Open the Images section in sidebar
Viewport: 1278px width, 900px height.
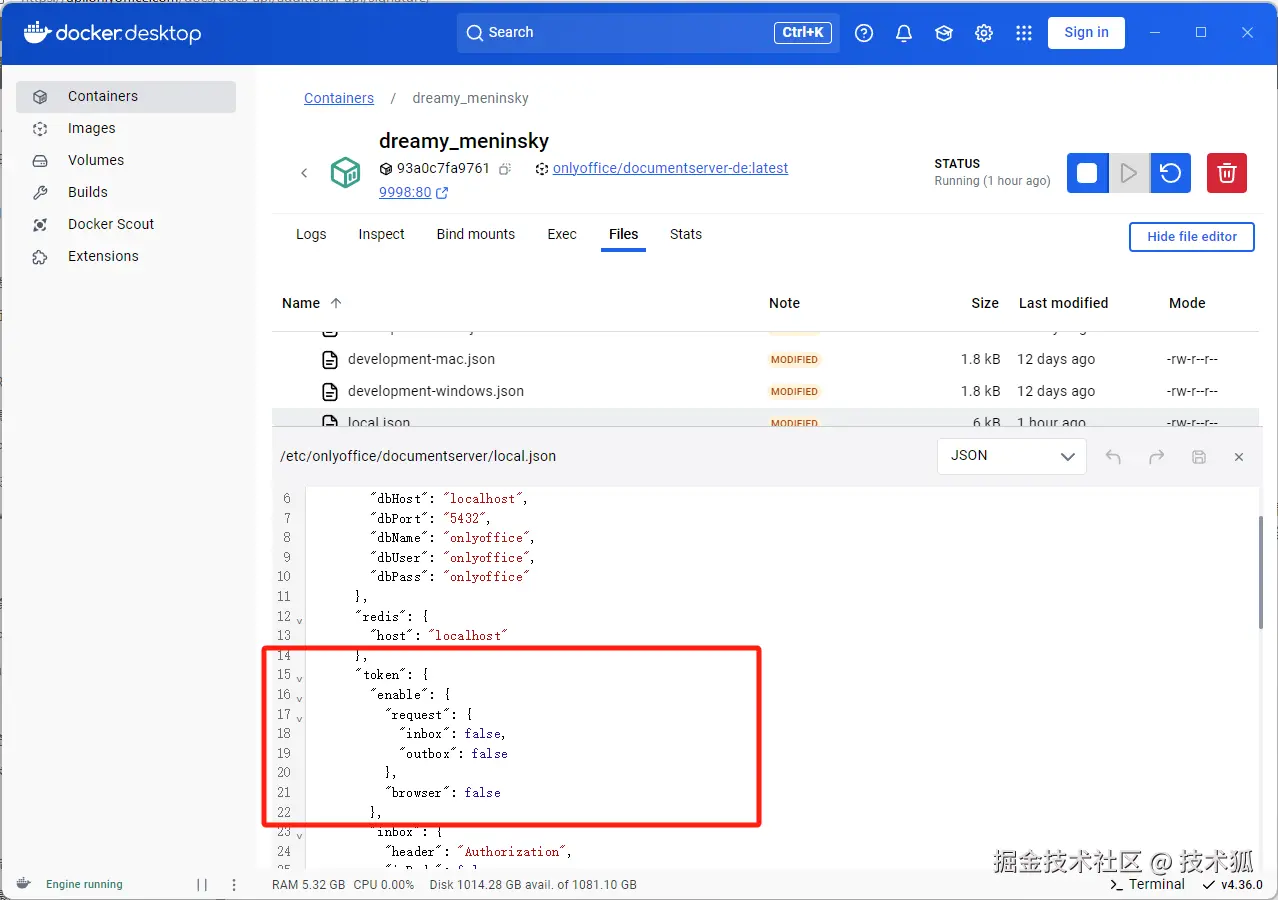126,128
